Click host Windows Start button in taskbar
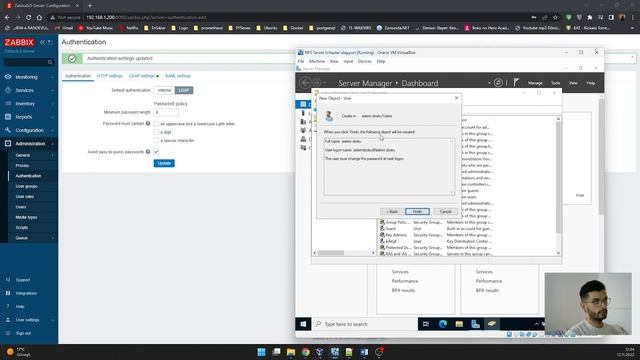 [261, 352]
